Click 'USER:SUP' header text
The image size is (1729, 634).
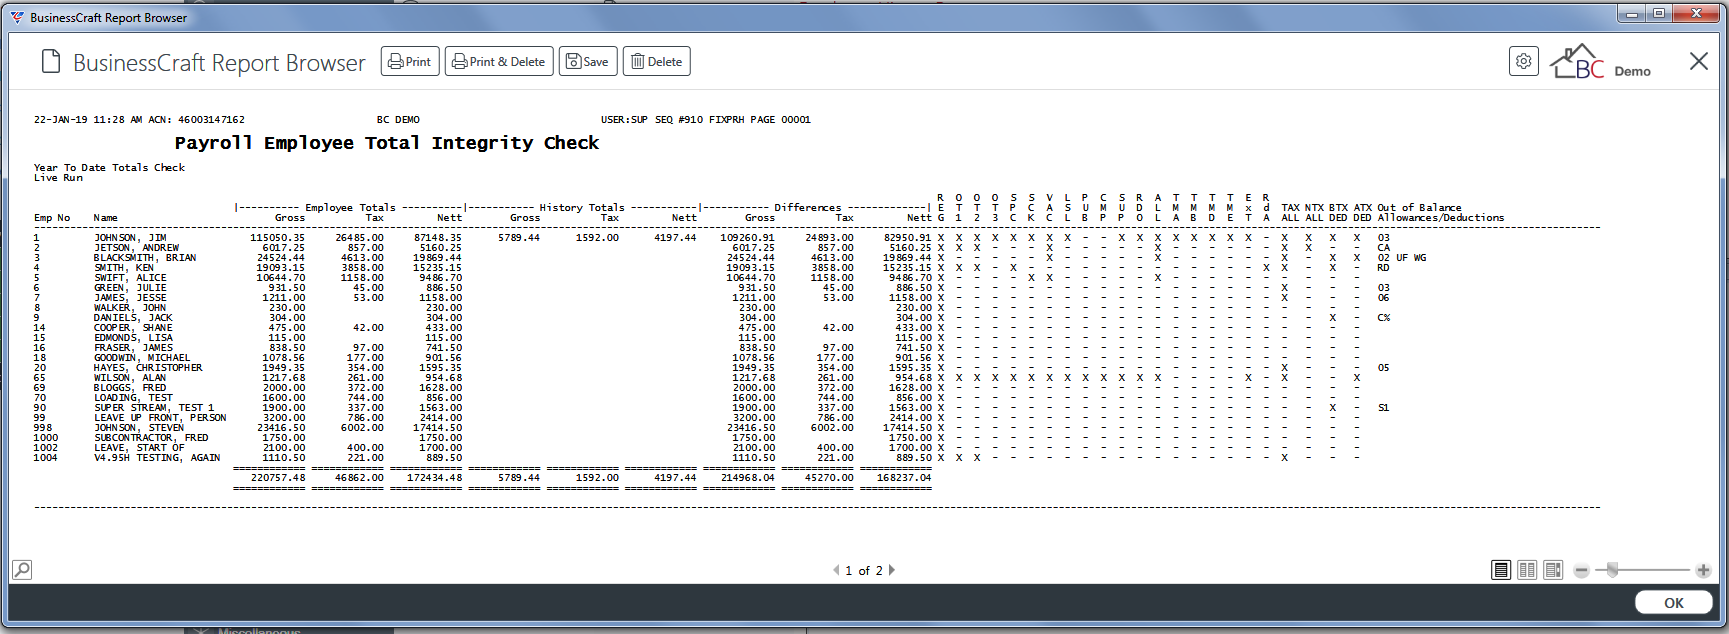pyautogui.click(x=624, y=120)
